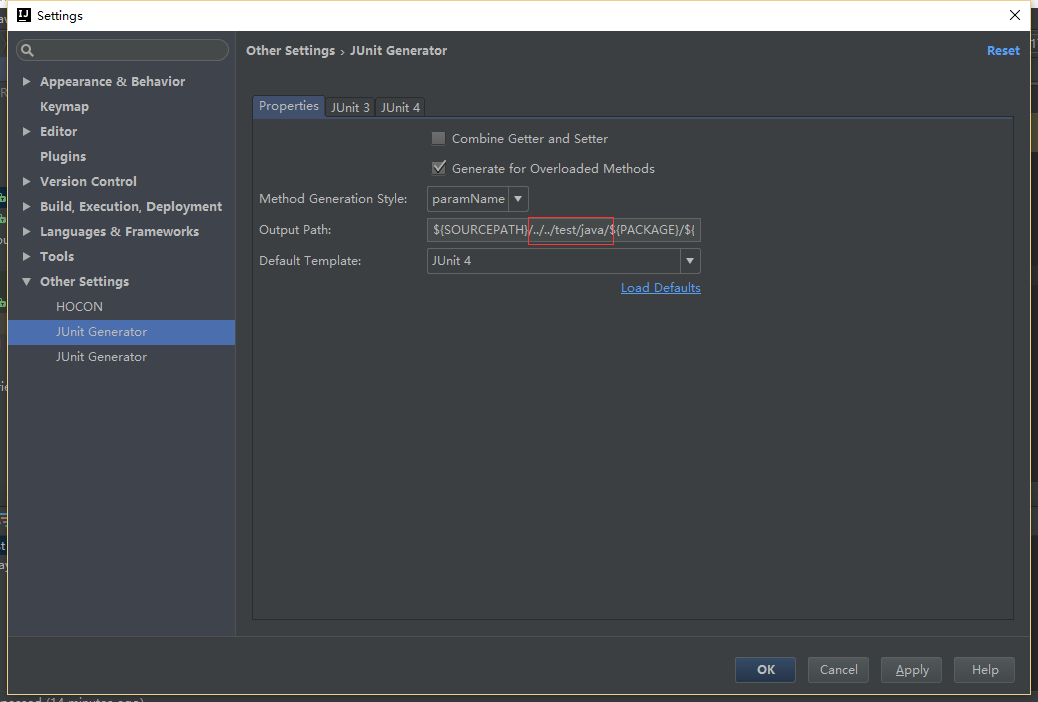
Task: Expand the Editor section
Action: (26, 131)
